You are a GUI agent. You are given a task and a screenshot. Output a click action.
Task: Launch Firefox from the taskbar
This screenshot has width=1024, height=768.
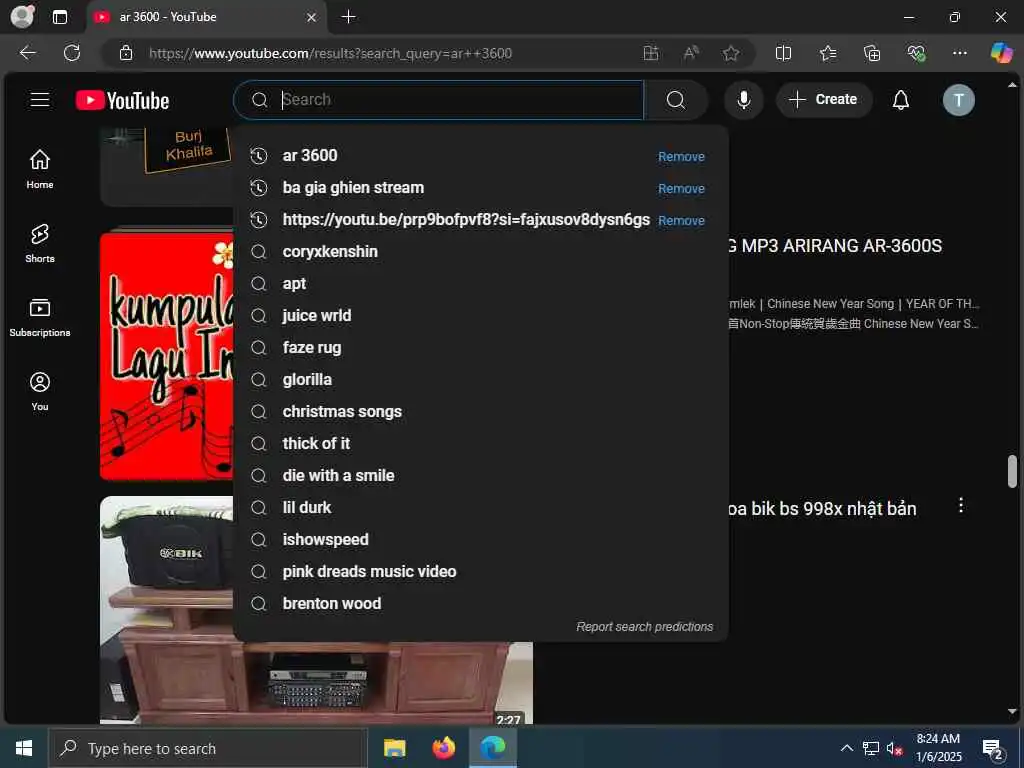pyautogui.click(x=443, y=748)
